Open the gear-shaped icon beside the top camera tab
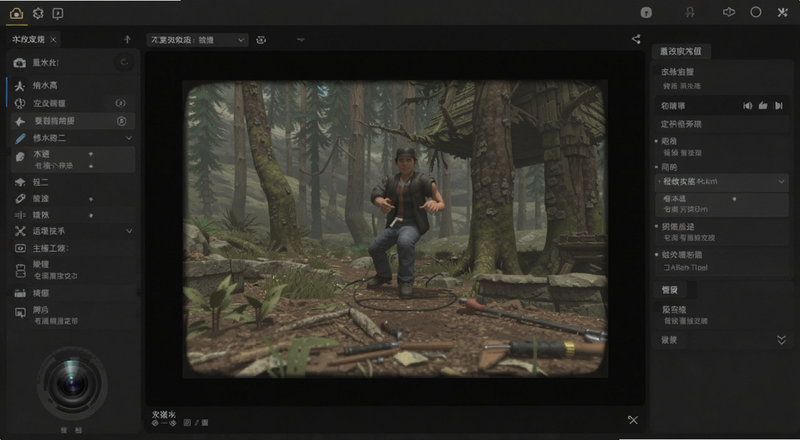This screenshot has height=440, width=800. pyautogui.click(x=38, y=13)
